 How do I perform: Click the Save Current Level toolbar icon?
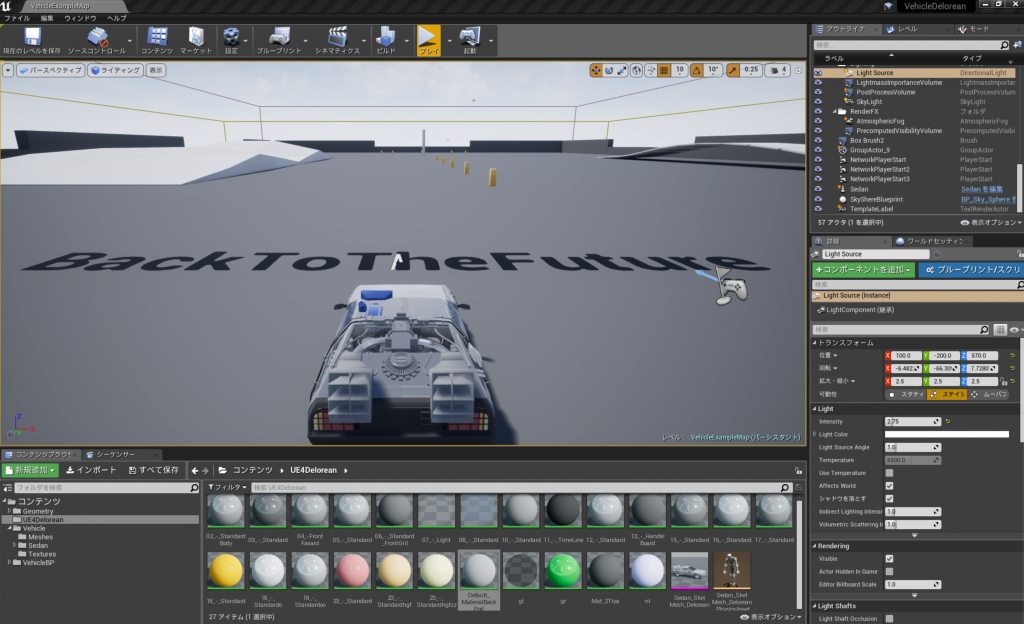[31, 40]
